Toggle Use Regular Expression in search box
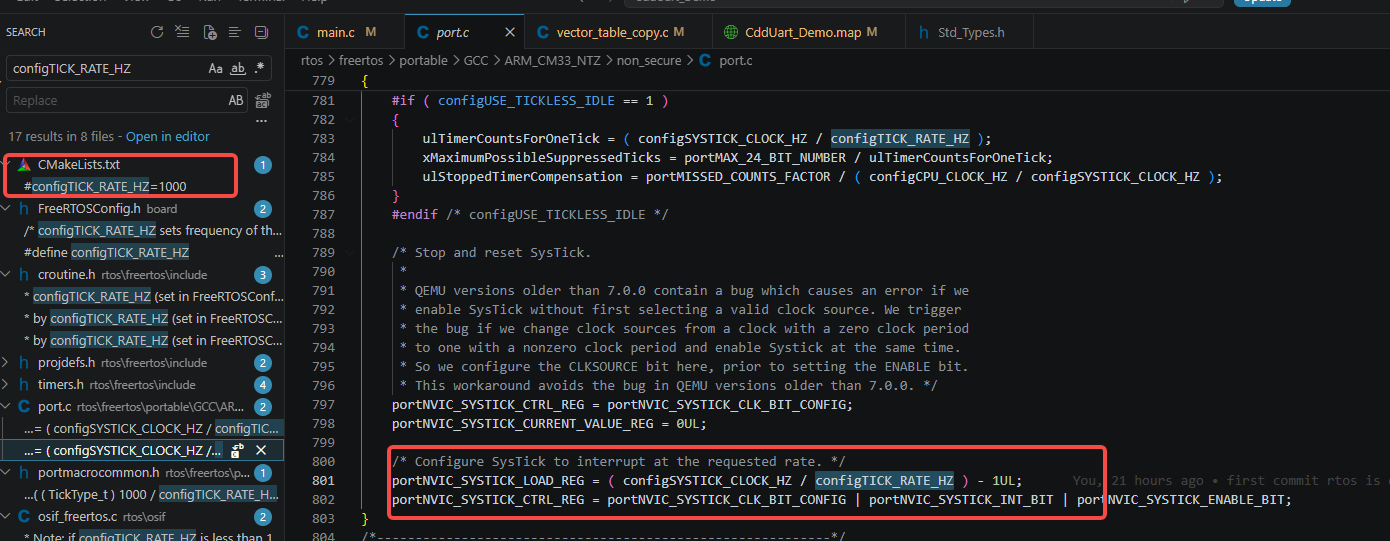 pyautogui.click(x=260, y=68)
